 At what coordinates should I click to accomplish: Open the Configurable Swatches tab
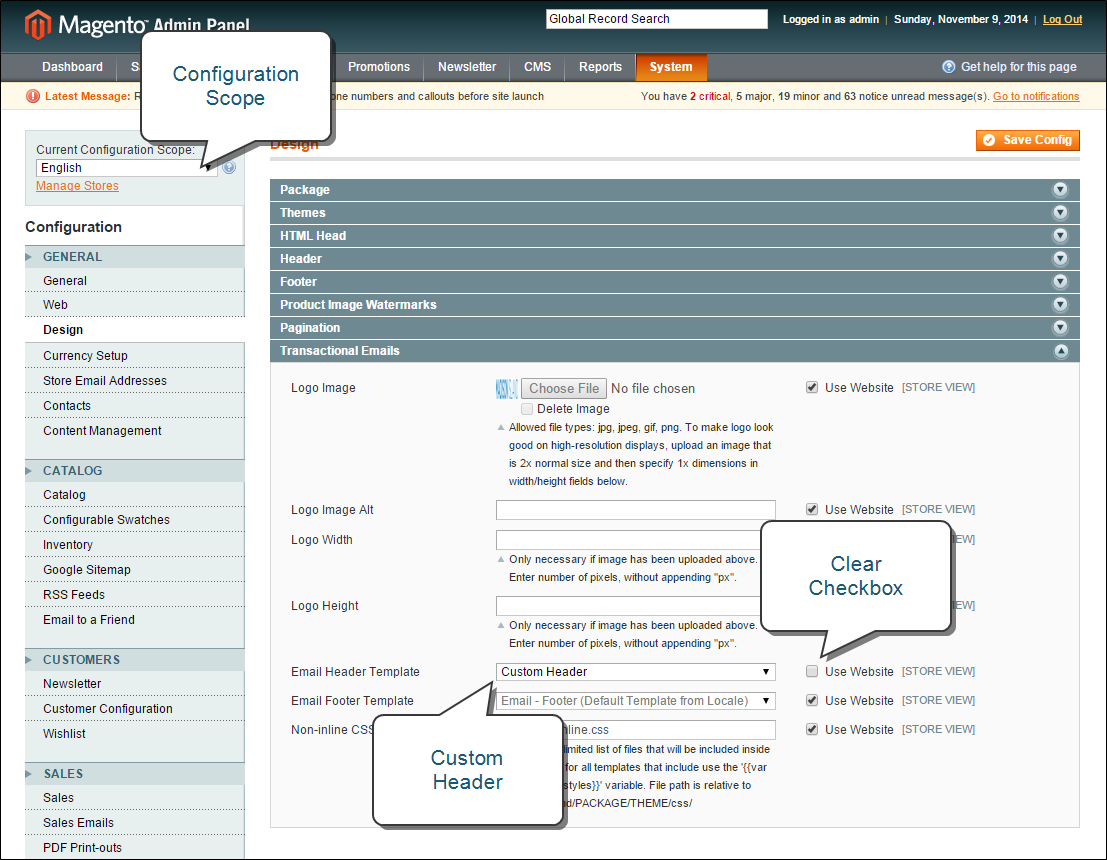pos(135,520)
